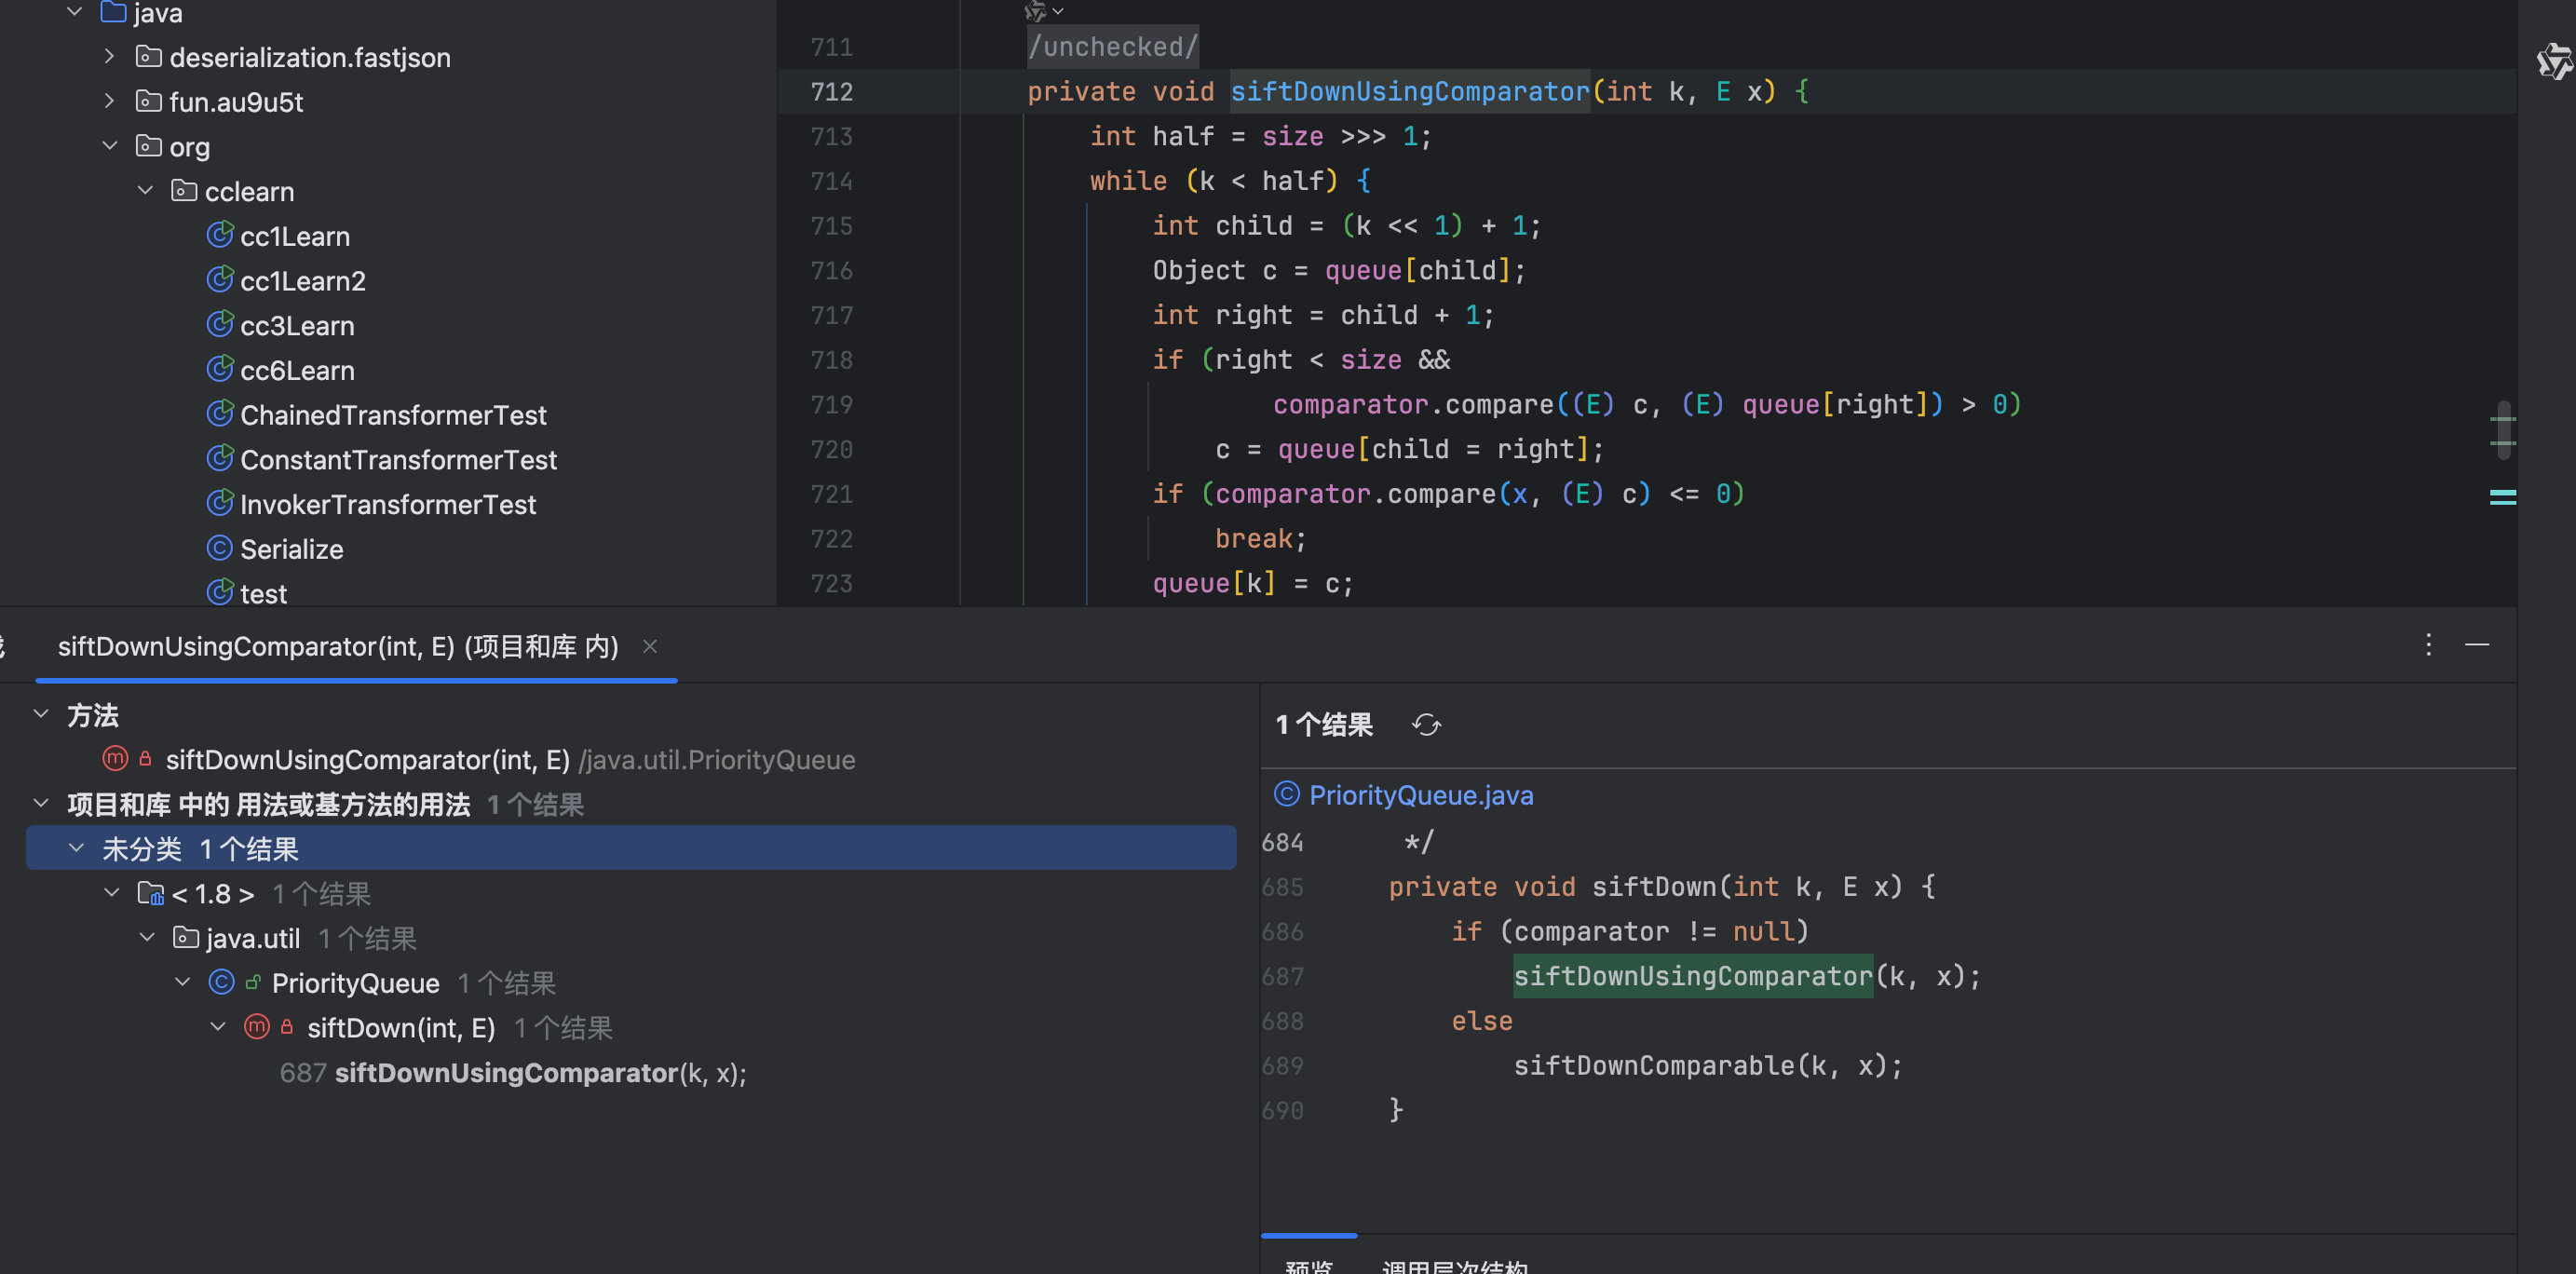Open the tool window options (three dots) menu
This screenshot has width=2576, height=1274.
[x=2428, y=645]
